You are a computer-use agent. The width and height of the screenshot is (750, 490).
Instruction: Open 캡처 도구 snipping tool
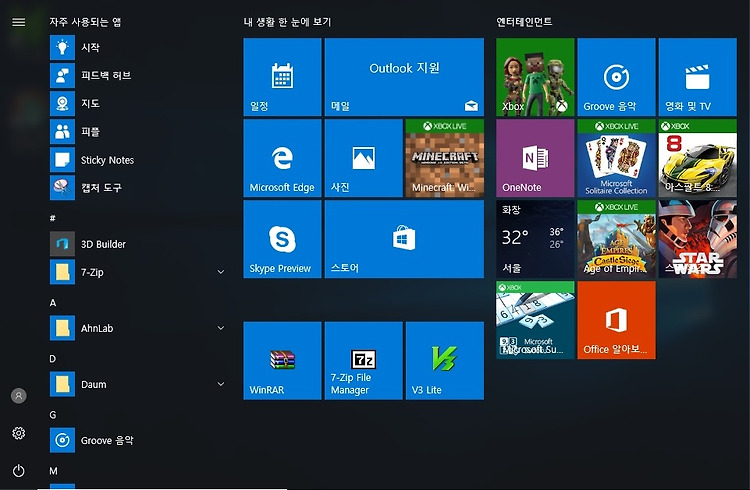(139, 188)
